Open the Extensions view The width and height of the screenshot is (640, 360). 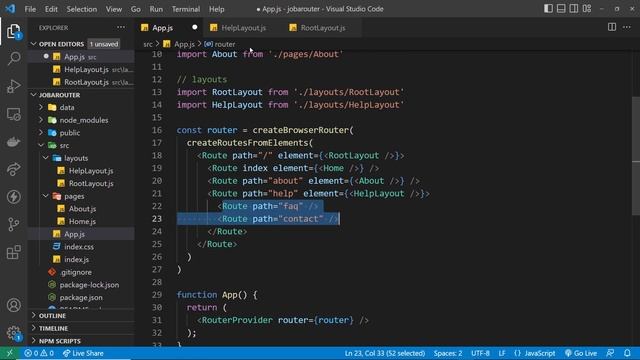tap(13, 252)
